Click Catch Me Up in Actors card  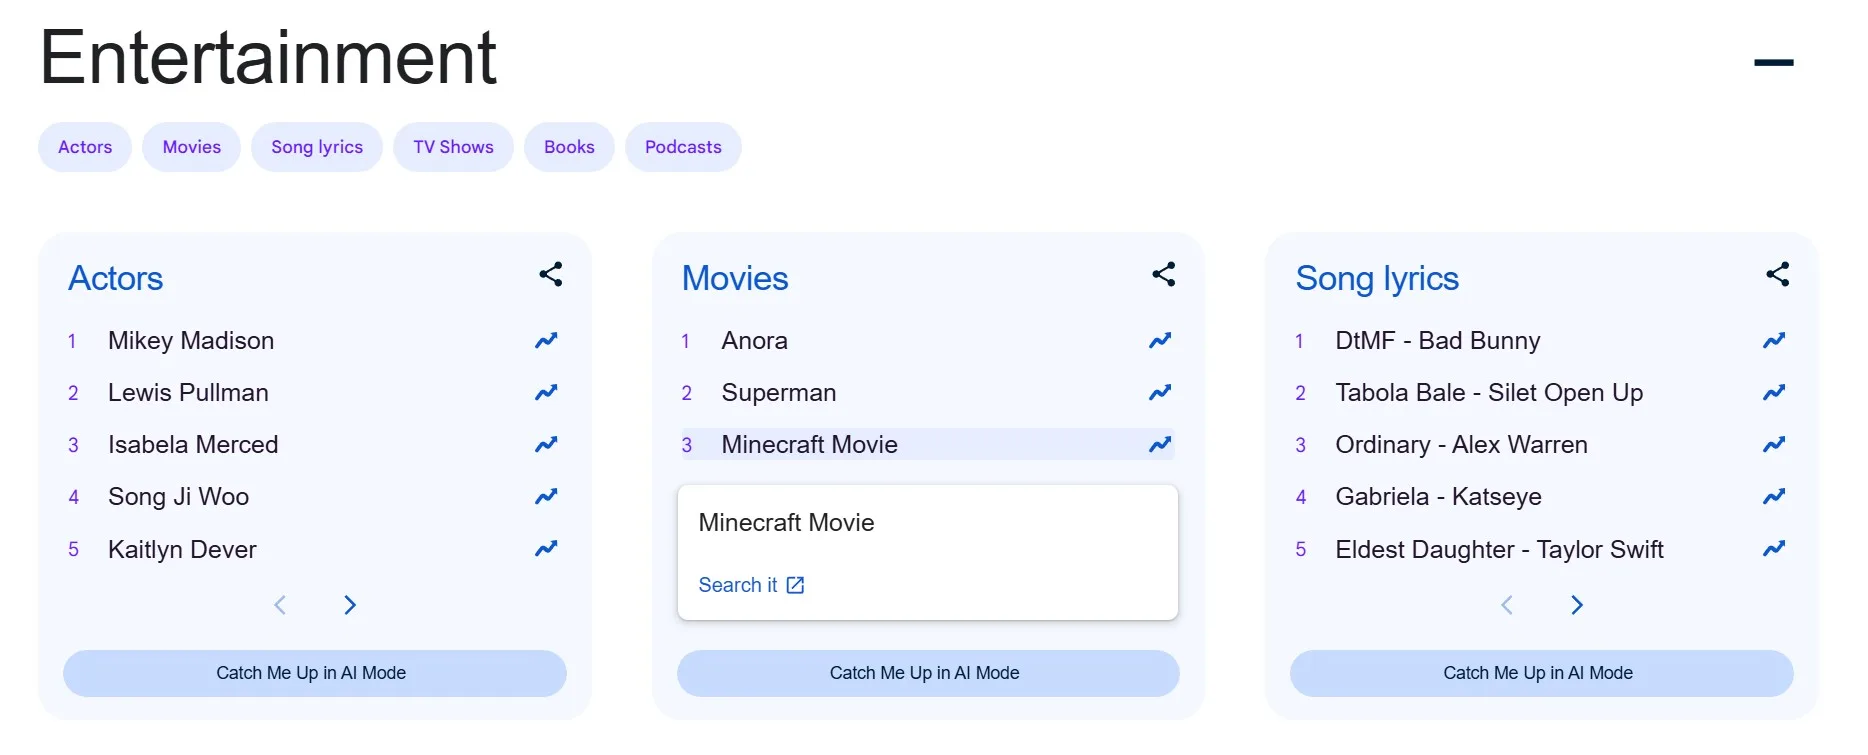pyautogui.click(x=314, y=673)
